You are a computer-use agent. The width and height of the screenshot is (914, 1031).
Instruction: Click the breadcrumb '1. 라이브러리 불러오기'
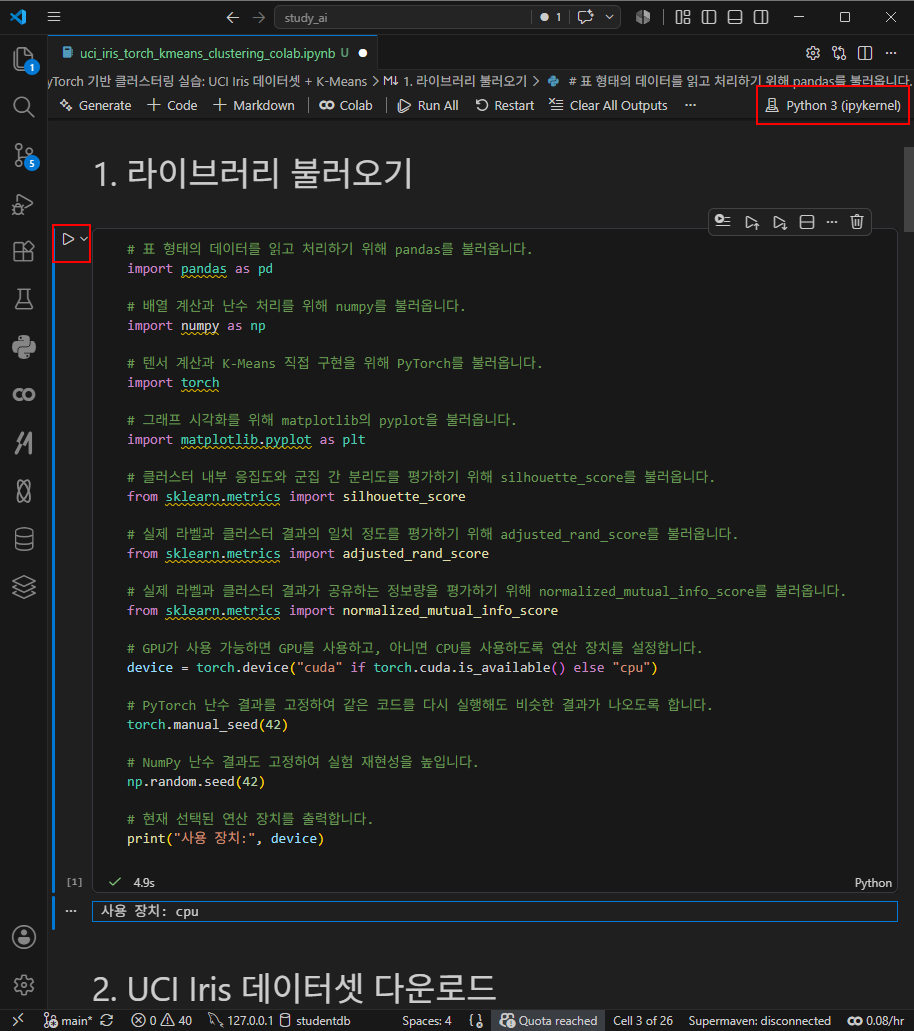pyautogui.click(x=455, y=81)
